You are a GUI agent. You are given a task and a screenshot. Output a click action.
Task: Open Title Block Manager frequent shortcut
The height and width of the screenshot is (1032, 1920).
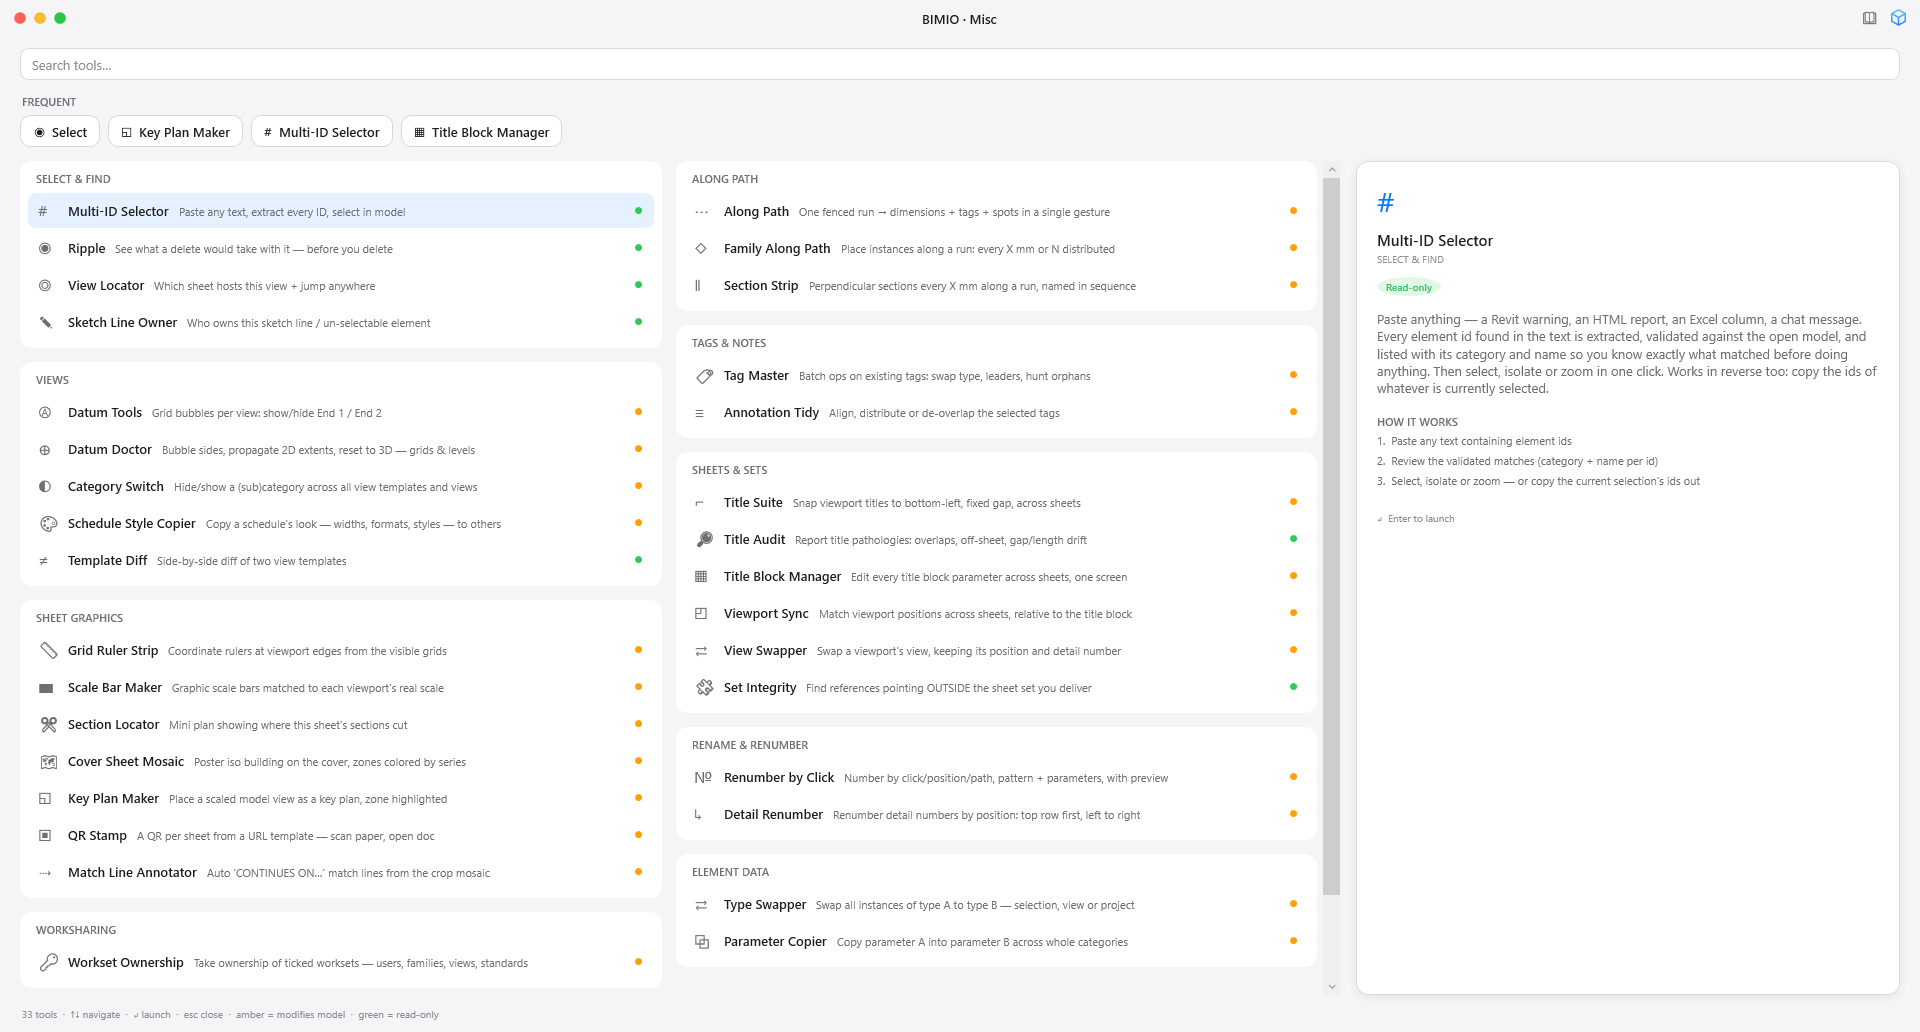481,132
